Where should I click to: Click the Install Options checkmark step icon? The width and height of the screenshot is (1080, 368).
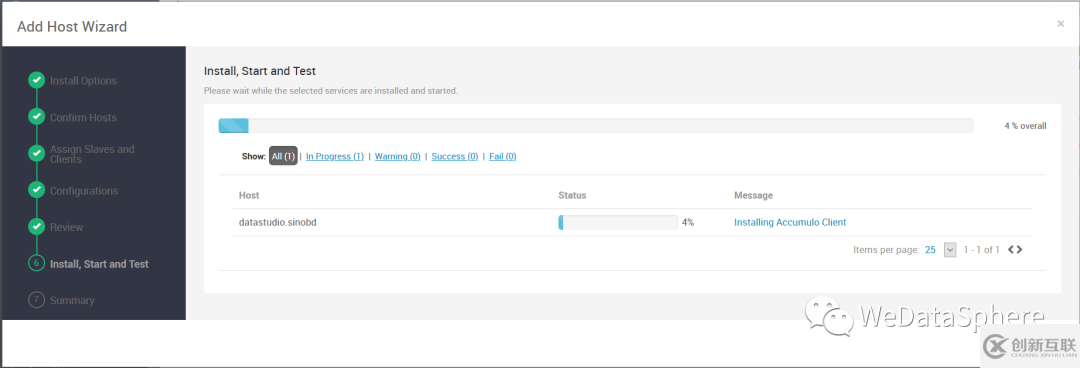click(x=37, y=81)
